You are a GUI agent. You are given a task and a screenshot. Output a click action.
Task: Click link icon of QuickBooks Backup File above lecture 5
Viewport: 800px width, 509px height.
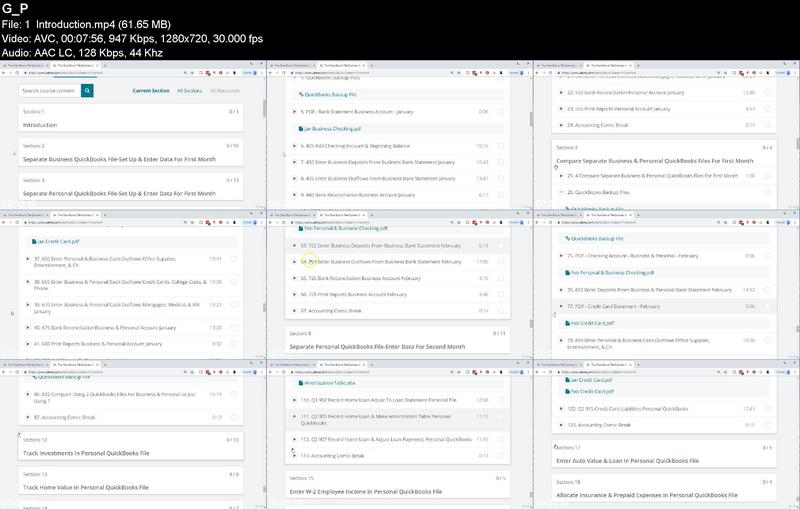pyautogui.click(x=301, y=95)
